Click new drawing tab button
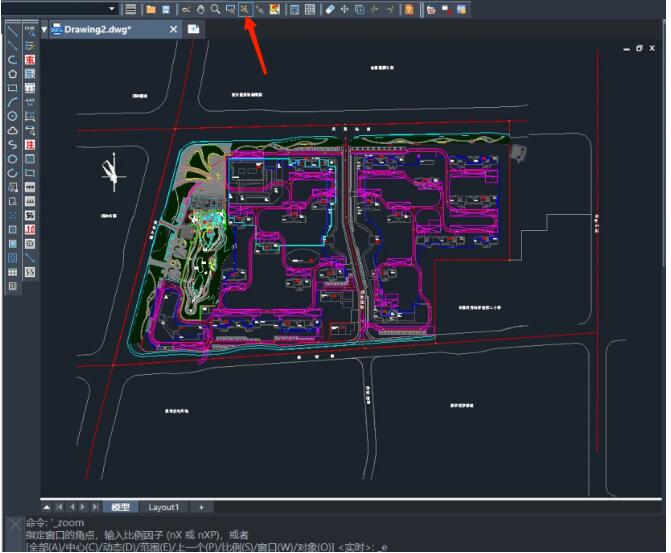 pyautogui.click(x=193, y=30)
